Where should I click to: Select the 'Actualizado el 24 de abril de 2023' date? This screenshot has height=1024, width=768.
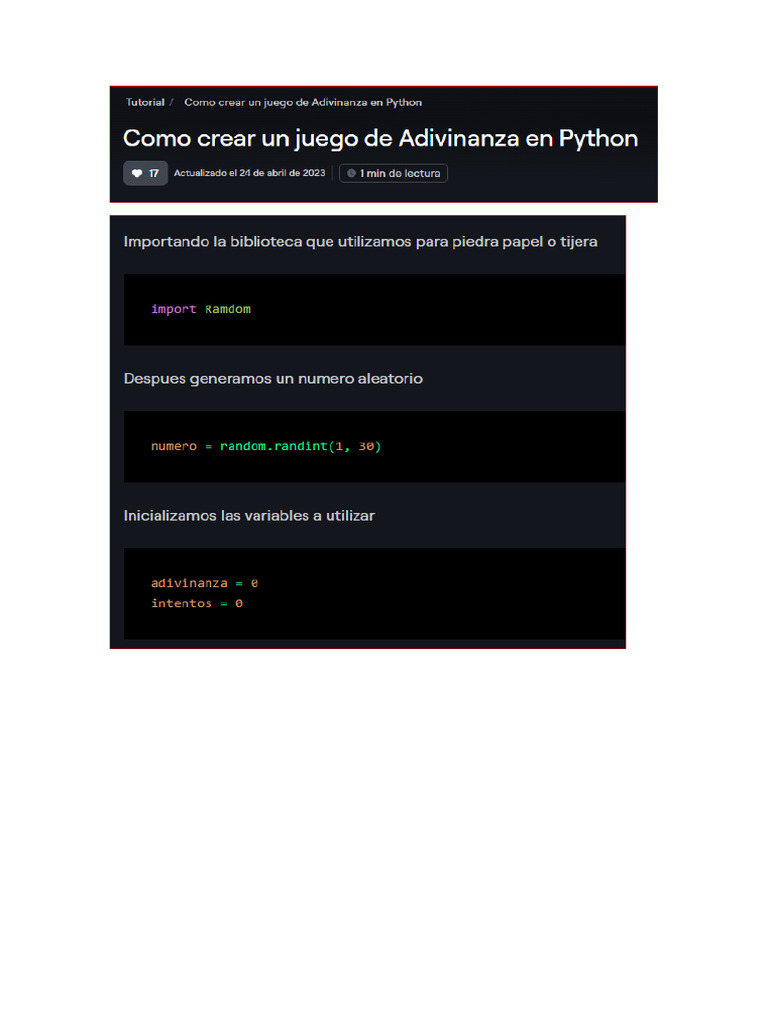[x=249, y=173]
